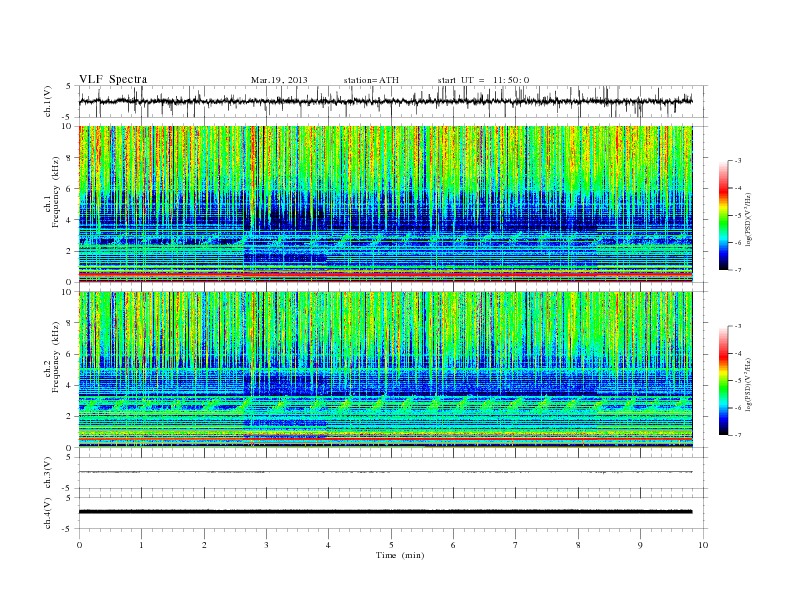The width and height of the screenshot is (792, 612).
Task: Click the time axis tick label "9"
Action: click(x=640, y=545)
